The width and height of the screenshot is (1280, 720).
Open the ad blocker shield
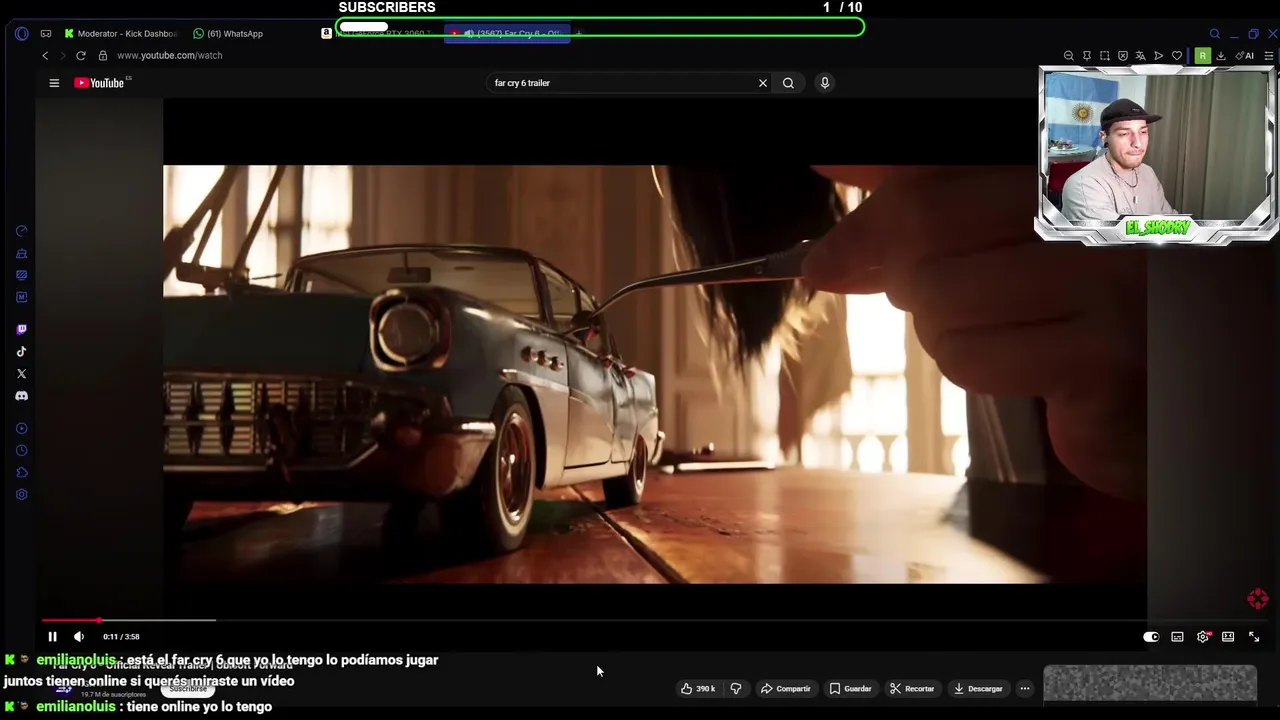point(1122,56)
